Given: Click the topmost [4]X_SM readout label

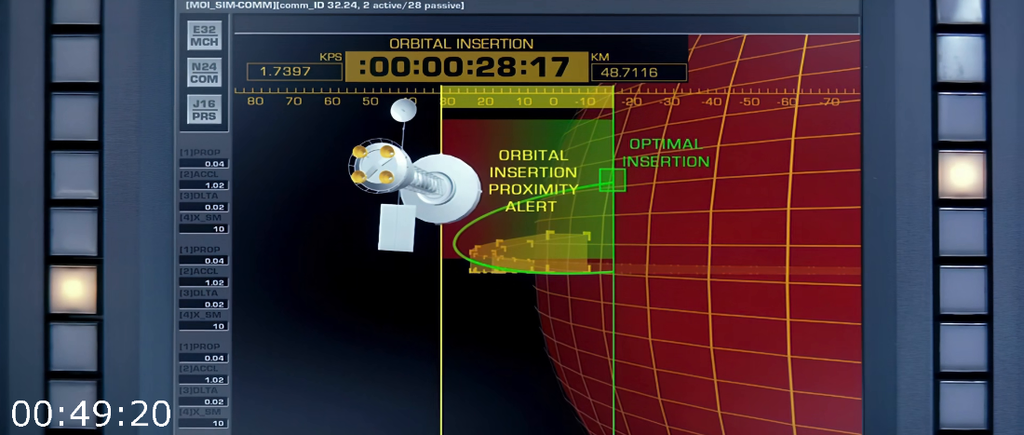Looking at the screenshot, I should (200, 218).
